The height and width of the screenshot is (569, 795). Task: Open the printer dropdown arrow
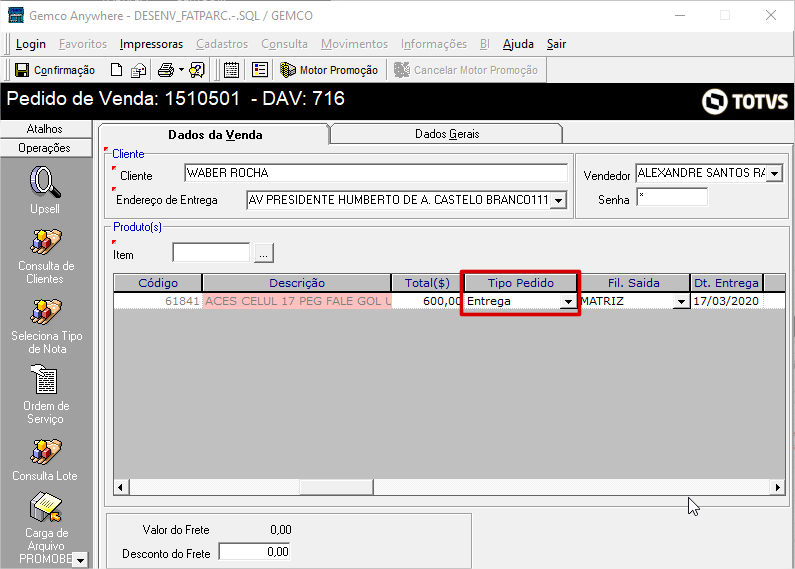point(181,70)
